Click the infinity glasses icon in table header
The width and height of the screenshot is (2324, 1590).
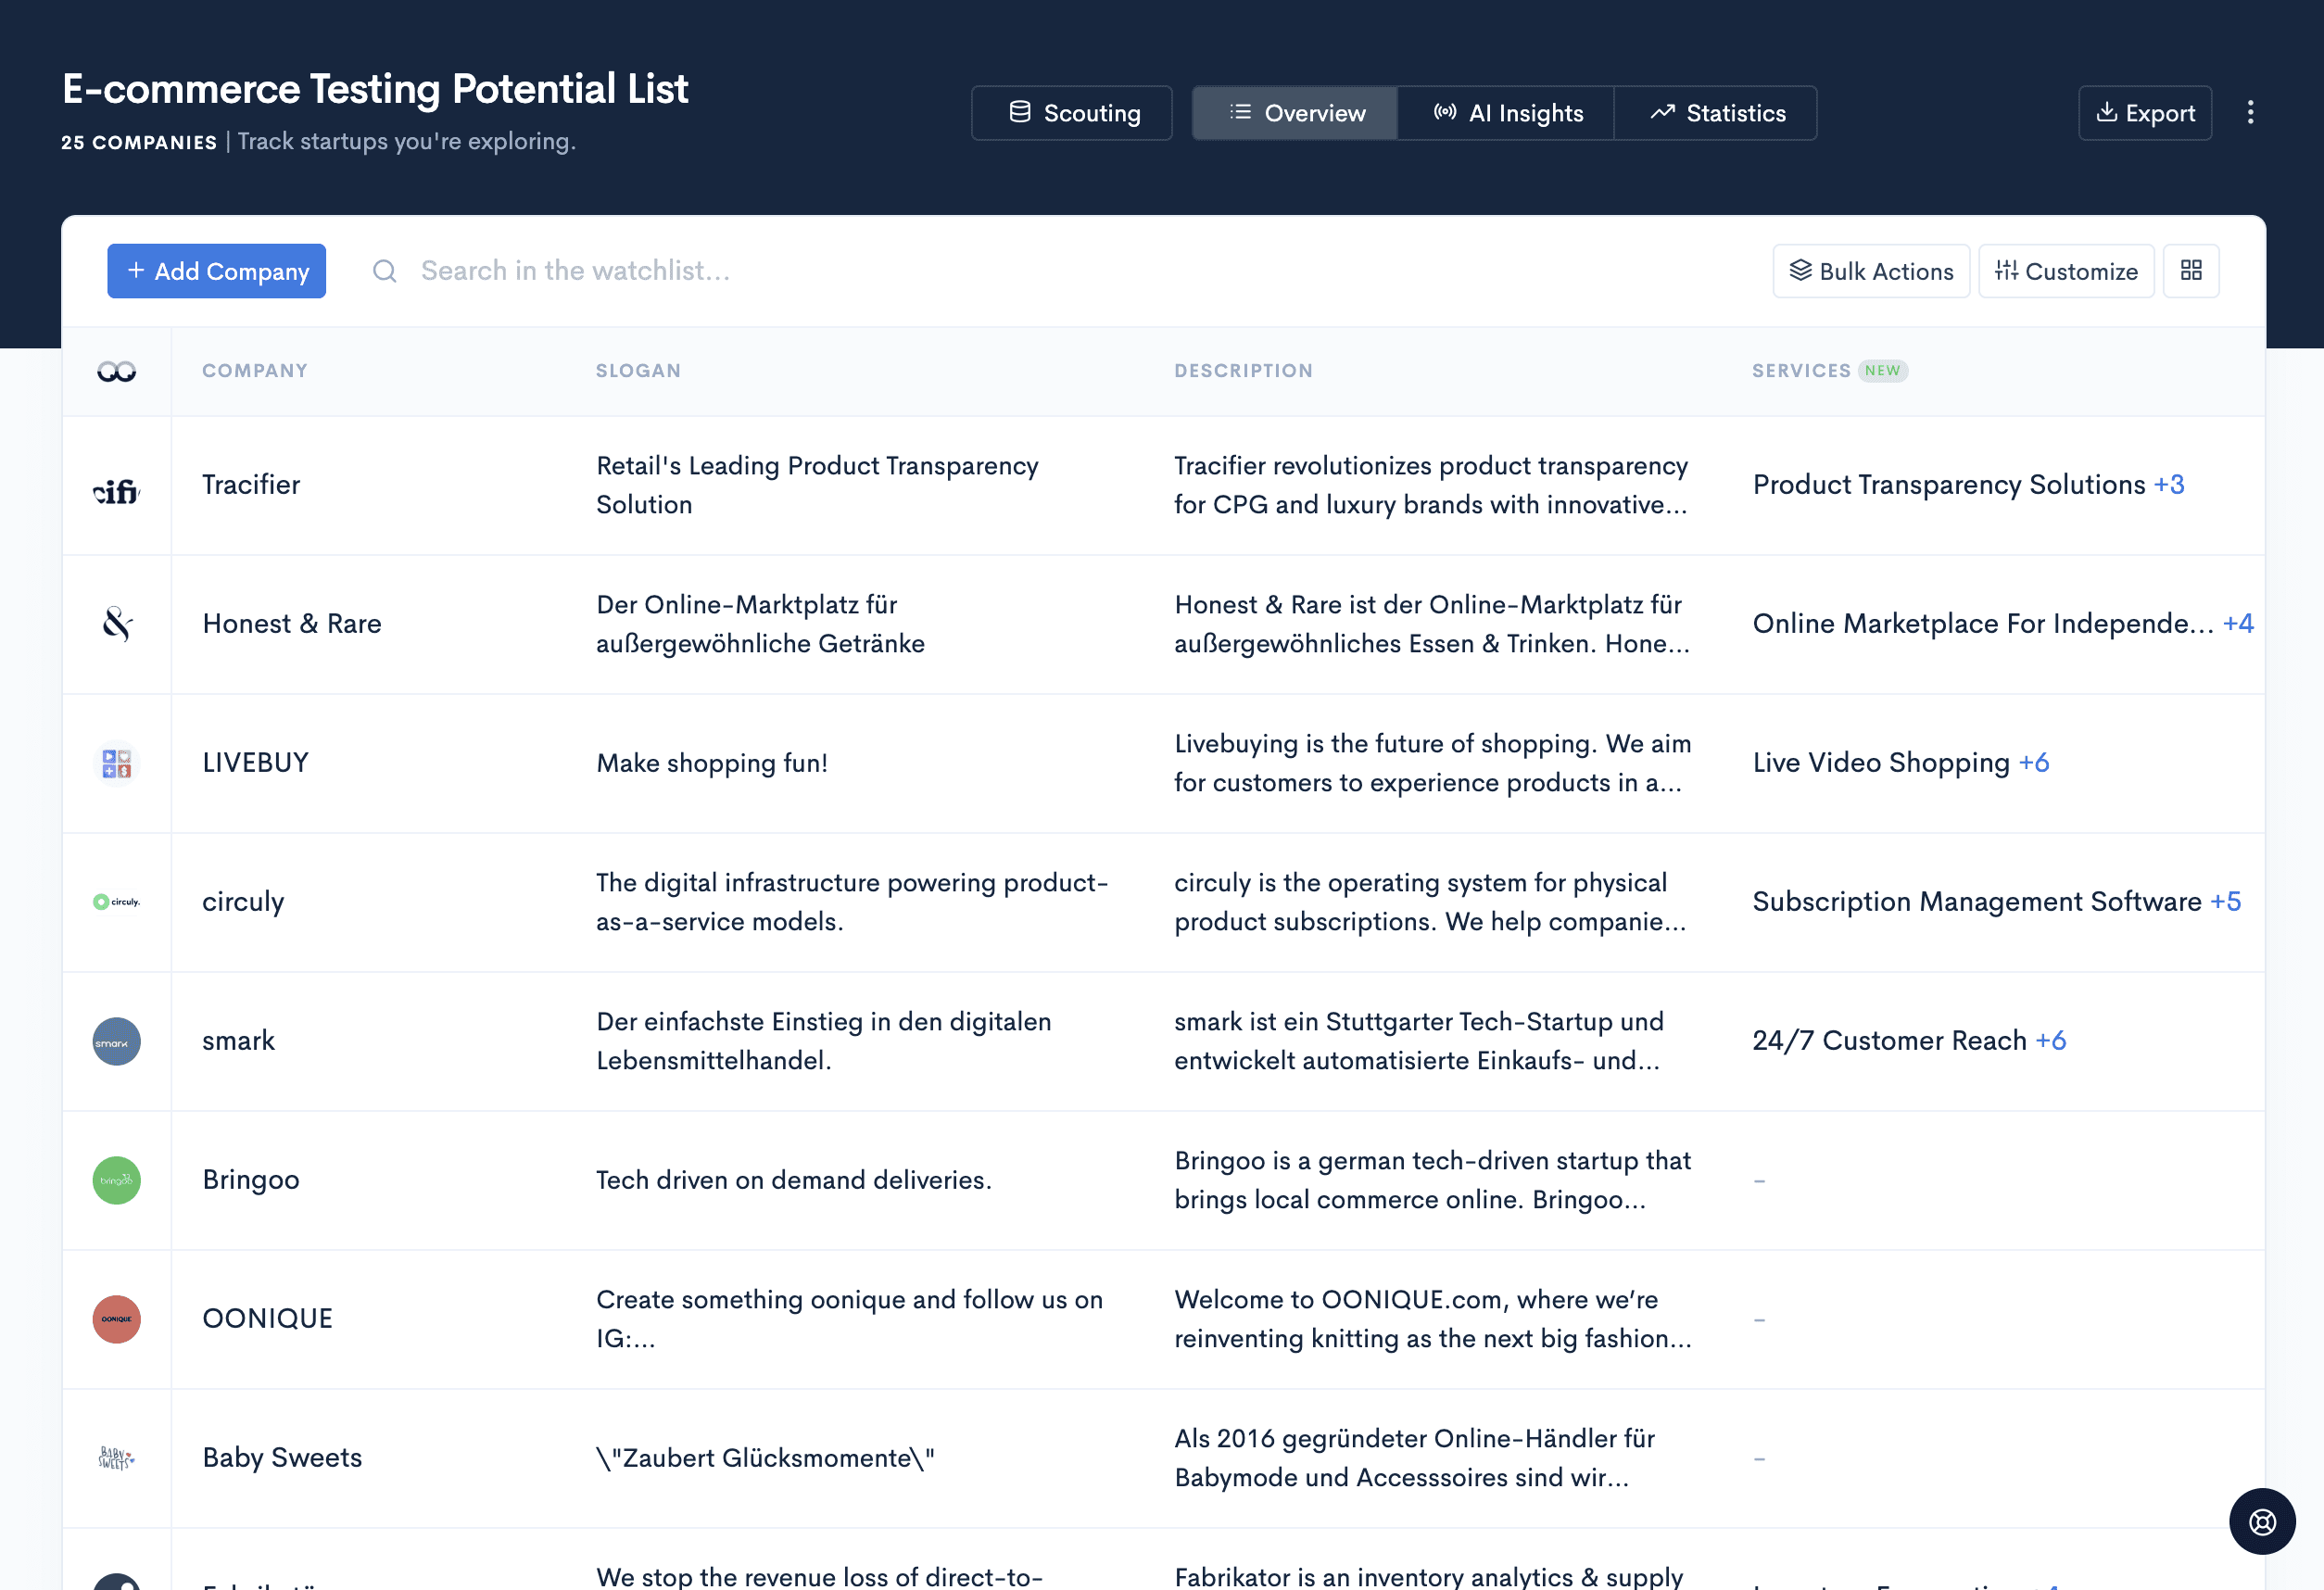(116, 371)
